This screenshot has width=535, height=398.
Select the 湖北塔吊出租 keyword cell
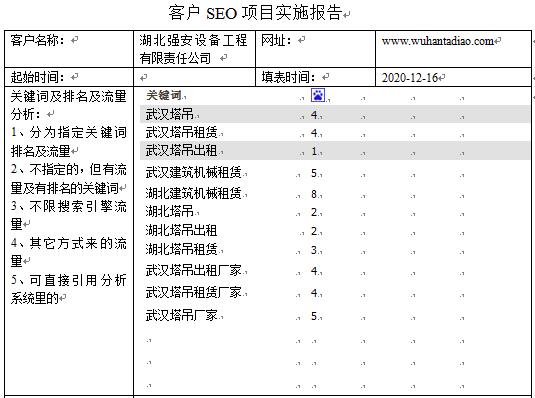click(181, 230)
